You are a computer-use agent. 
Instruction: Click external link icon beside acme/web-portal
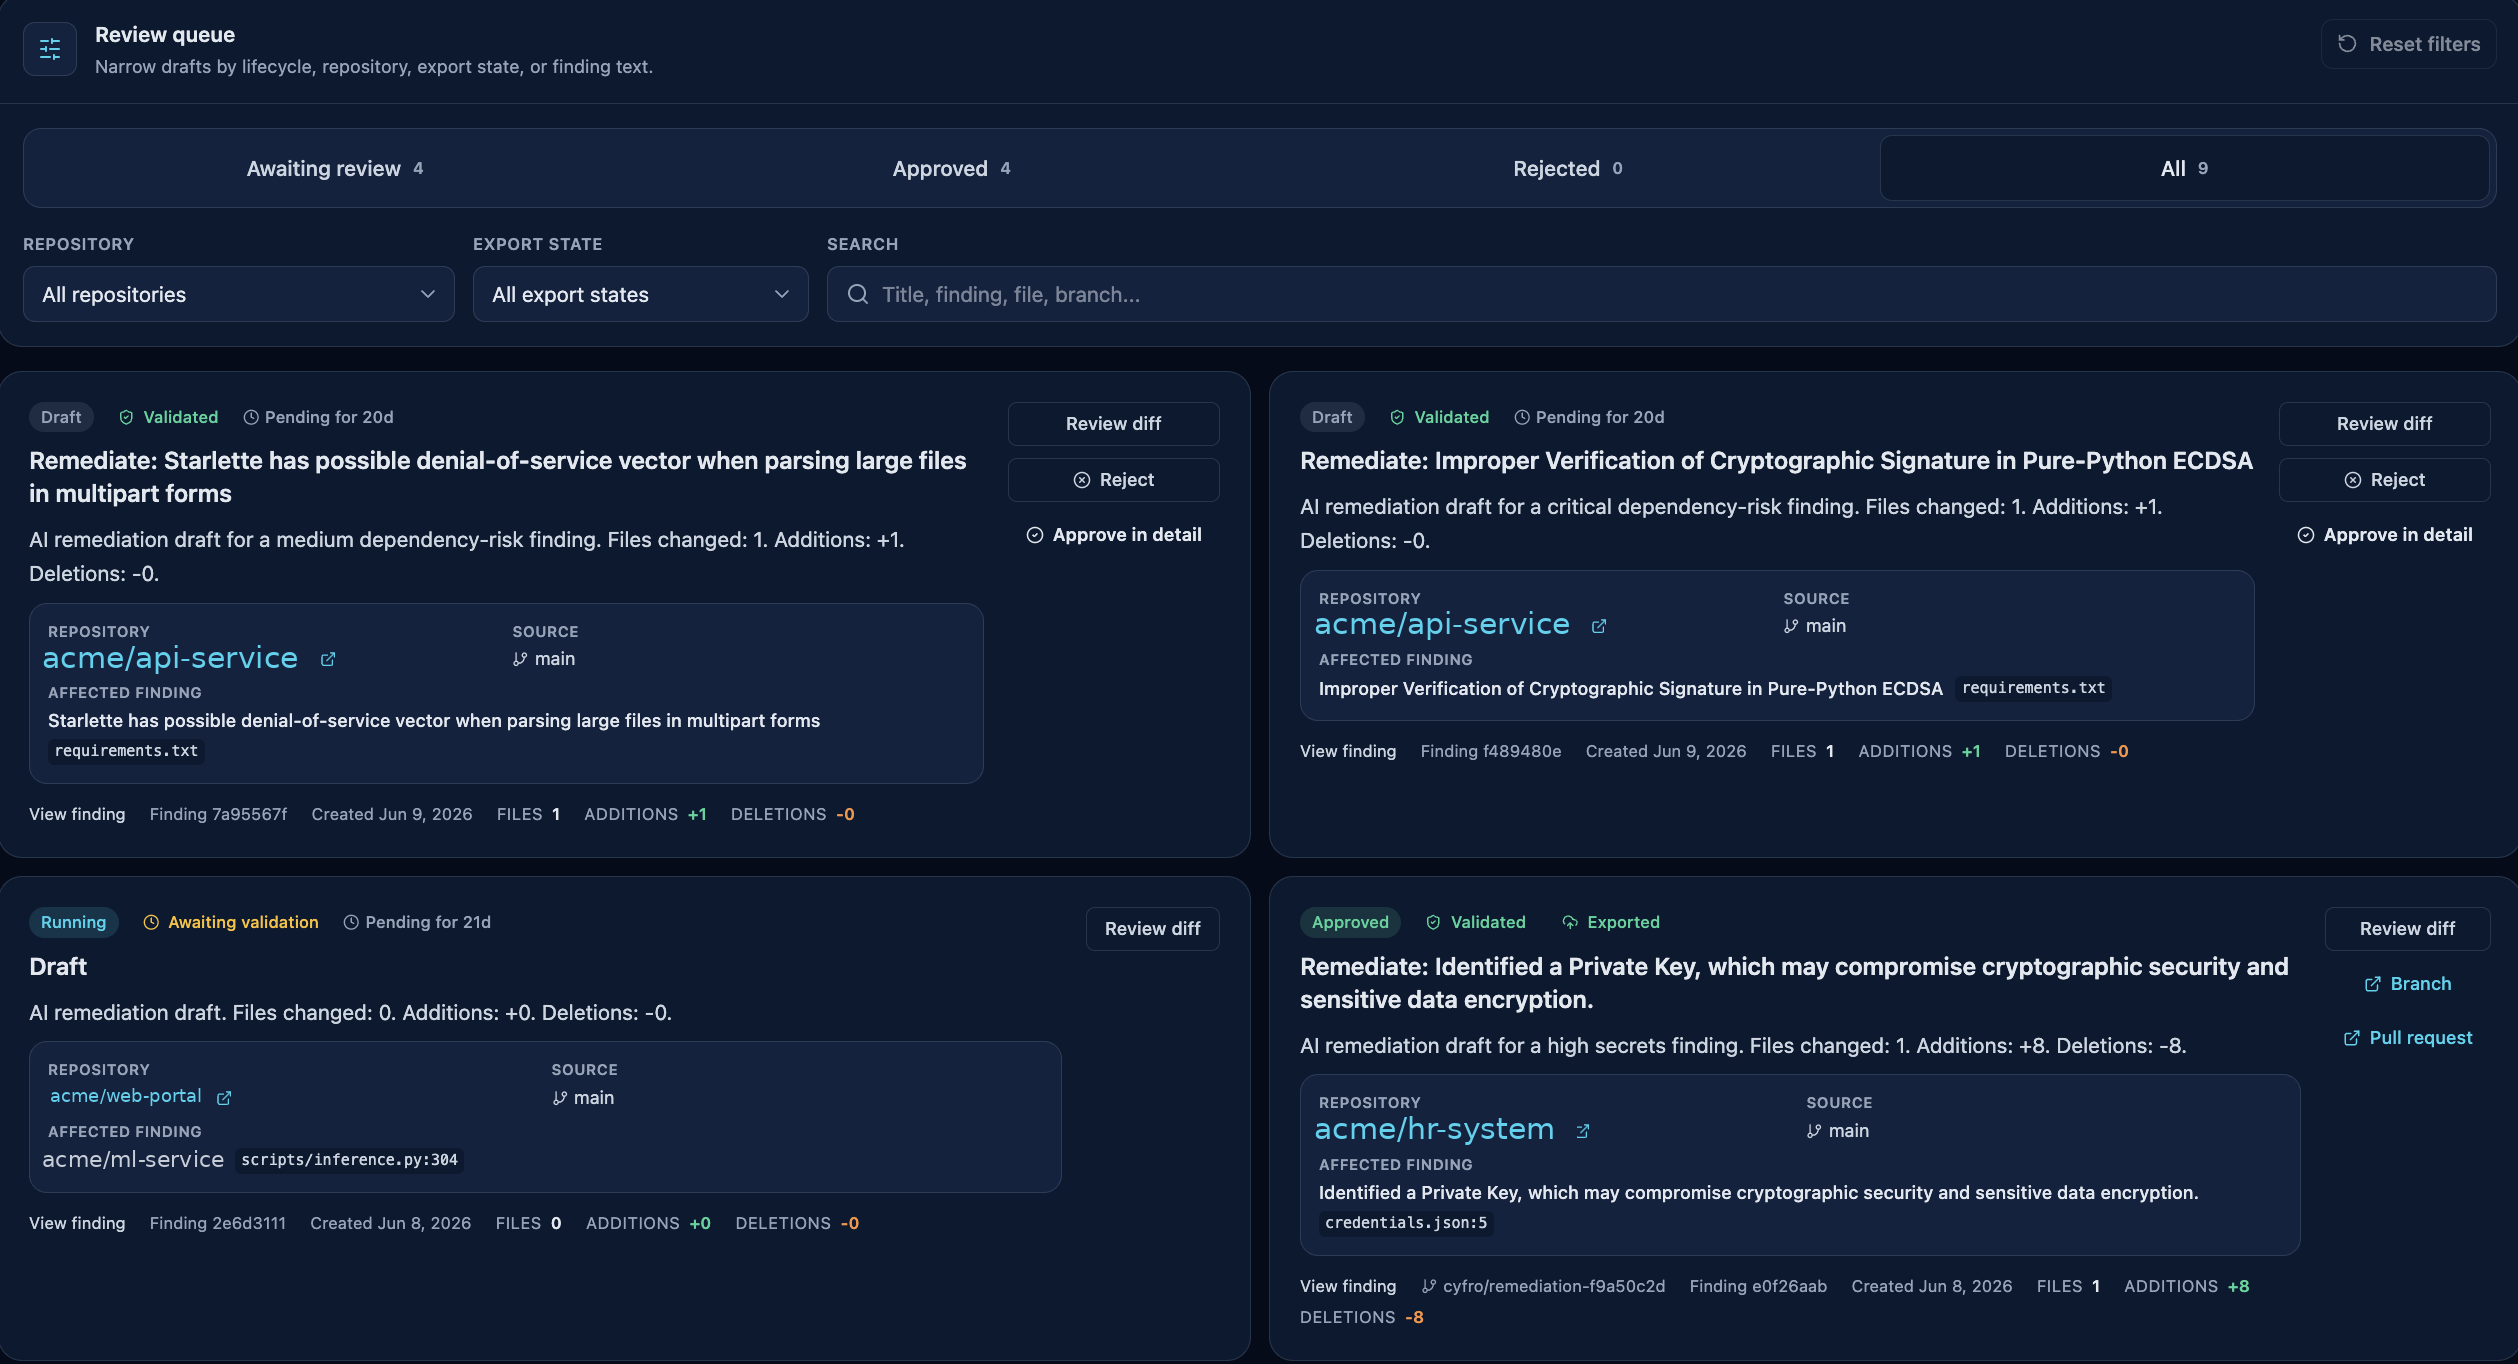click(224, 1098)
